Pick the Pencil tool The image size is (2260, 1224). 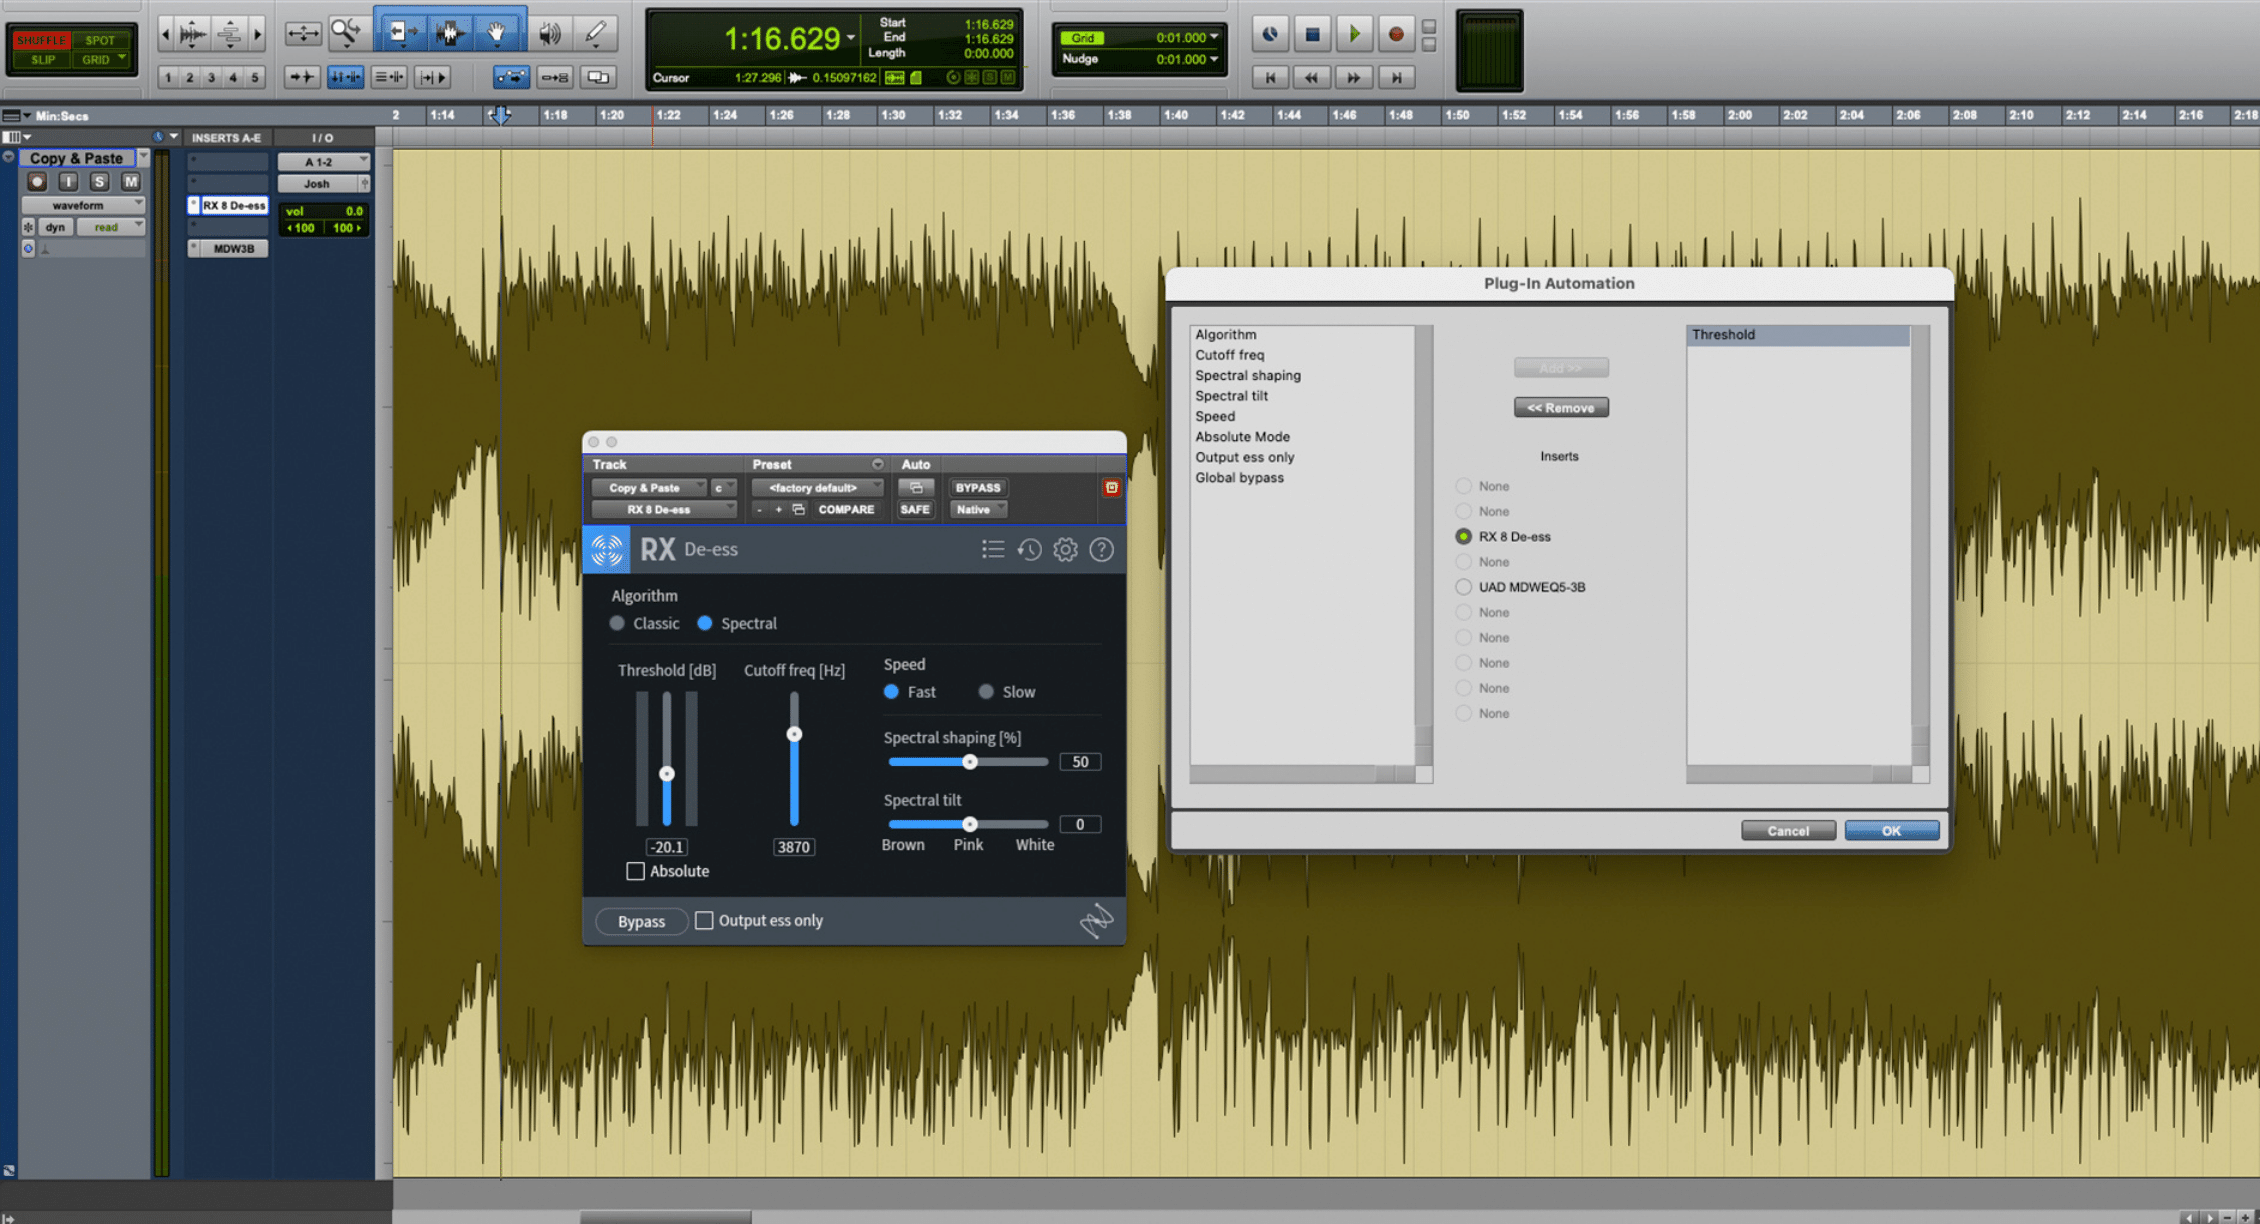(x=596, y=33)
